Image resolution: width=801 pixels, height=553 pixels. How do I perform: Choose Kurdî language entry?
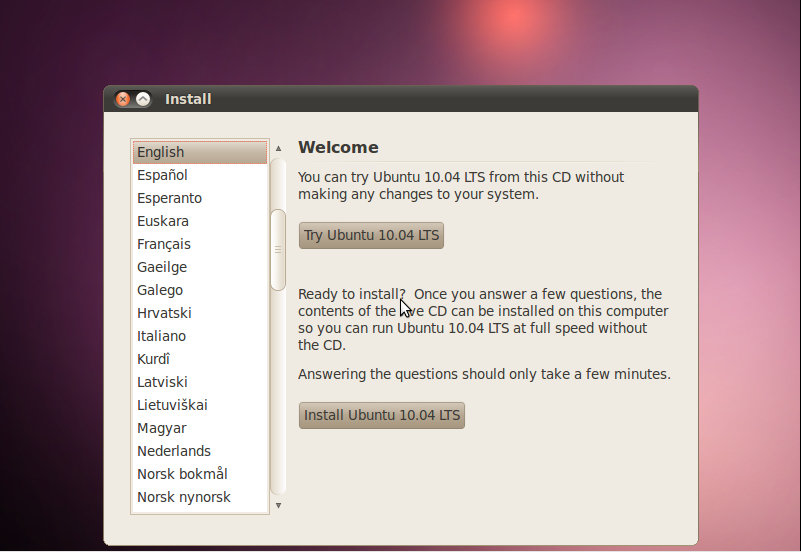200,359
